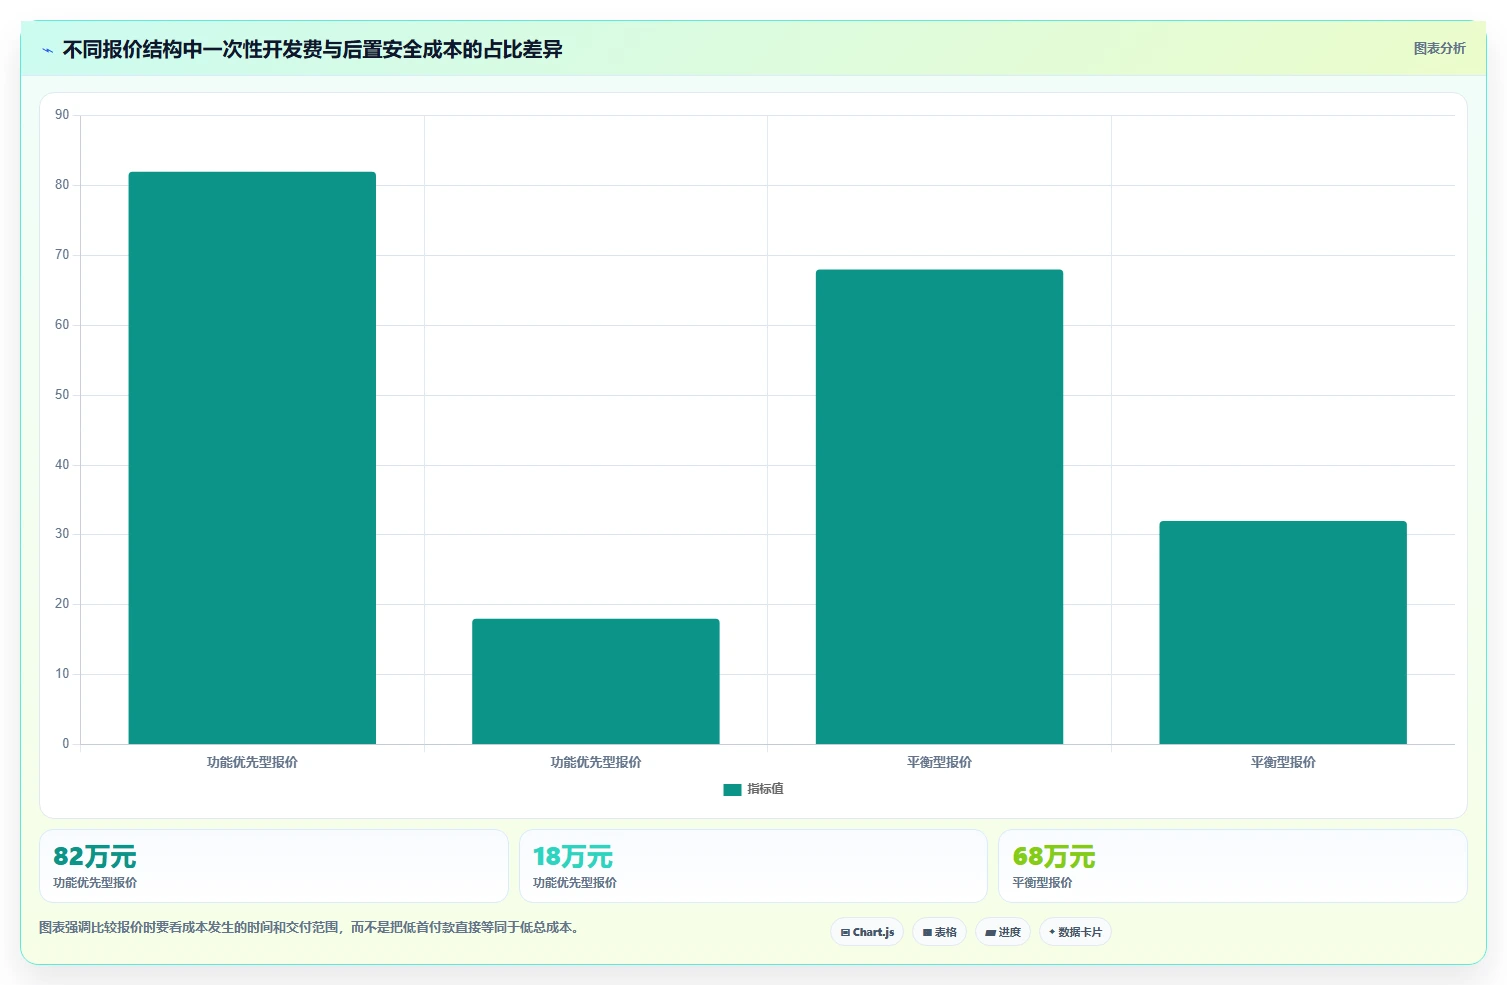Toggle the 指标值 legend color swatch

(x=732, y=790)
